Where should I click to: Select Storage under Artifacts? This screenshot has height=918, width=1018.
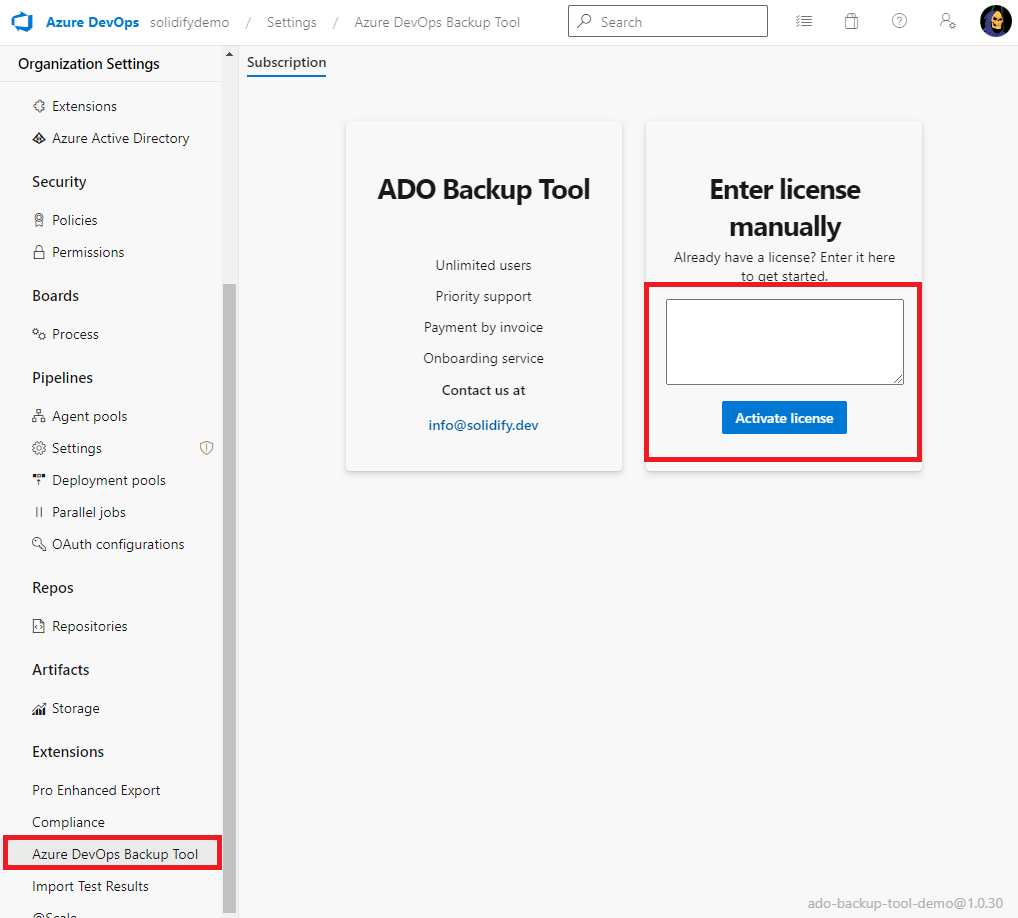[74, 708]
